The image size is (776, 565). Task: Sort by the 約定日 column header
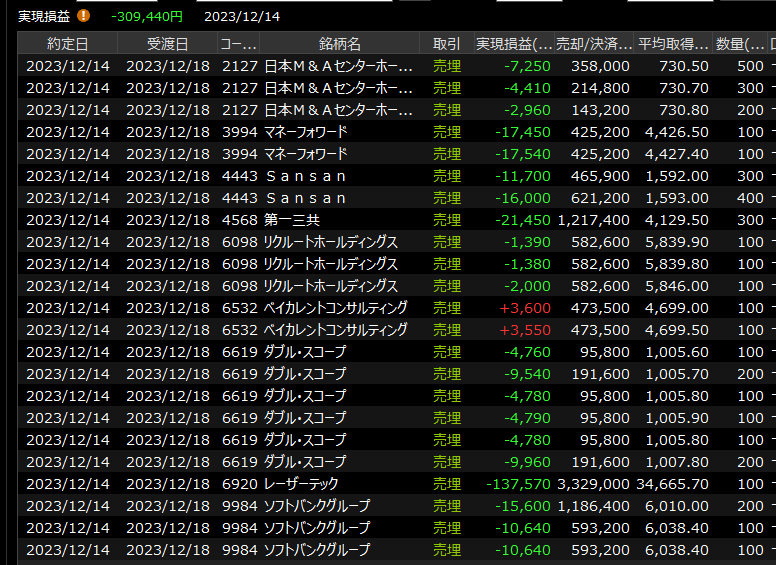click(x=68, y=44)
